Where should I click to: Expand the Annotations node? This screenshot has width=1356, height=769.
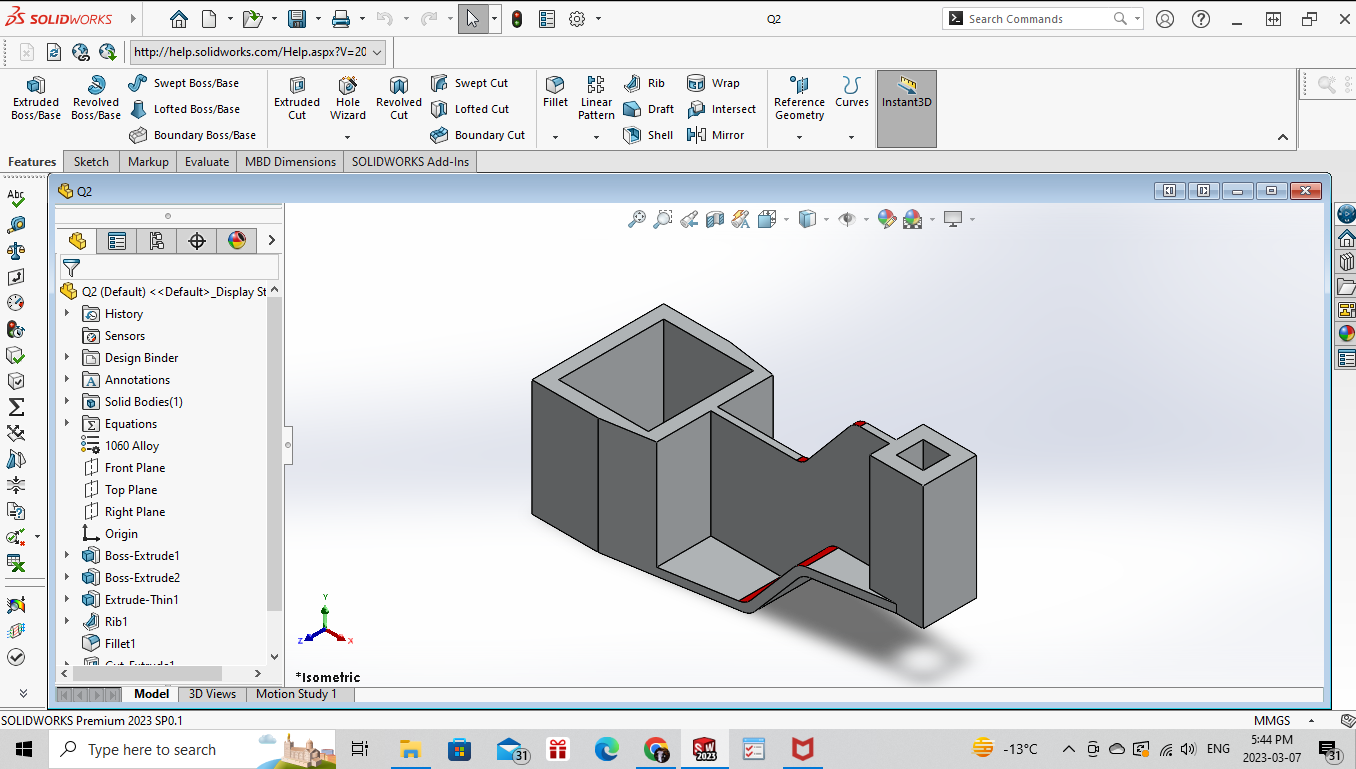(x=67, y=379)
